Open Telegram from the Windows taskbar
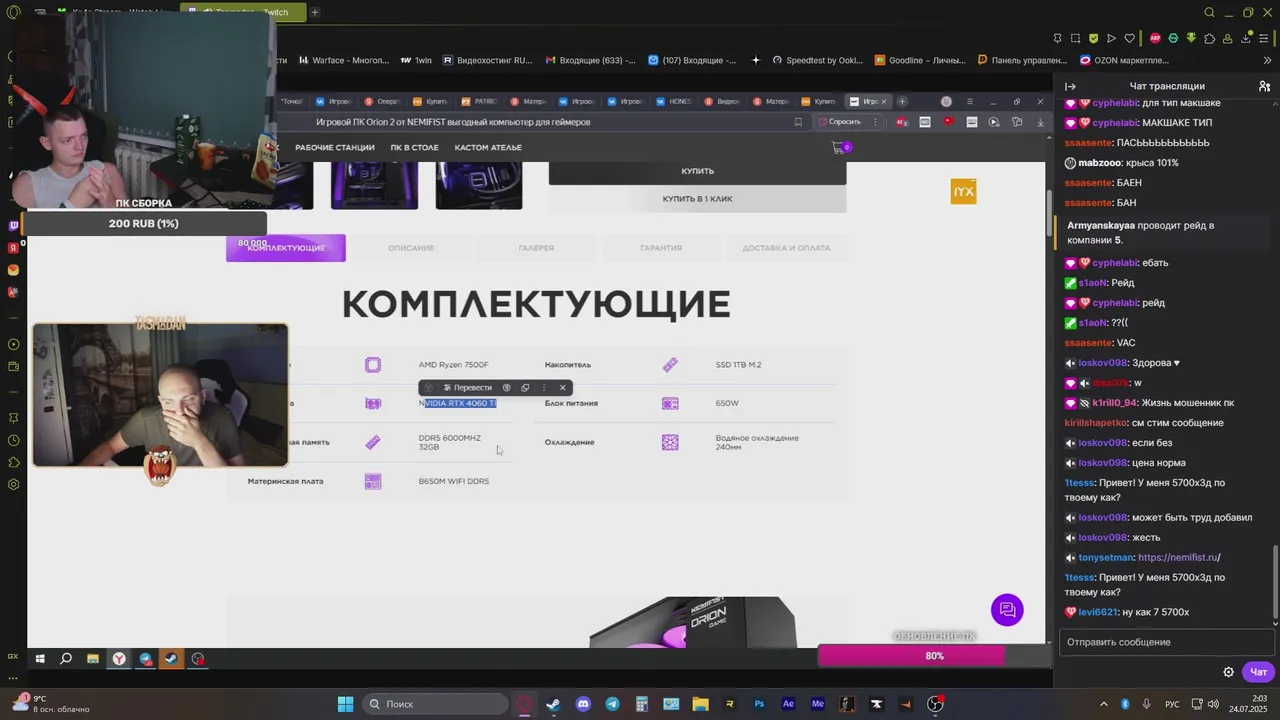 coord(612,704)
